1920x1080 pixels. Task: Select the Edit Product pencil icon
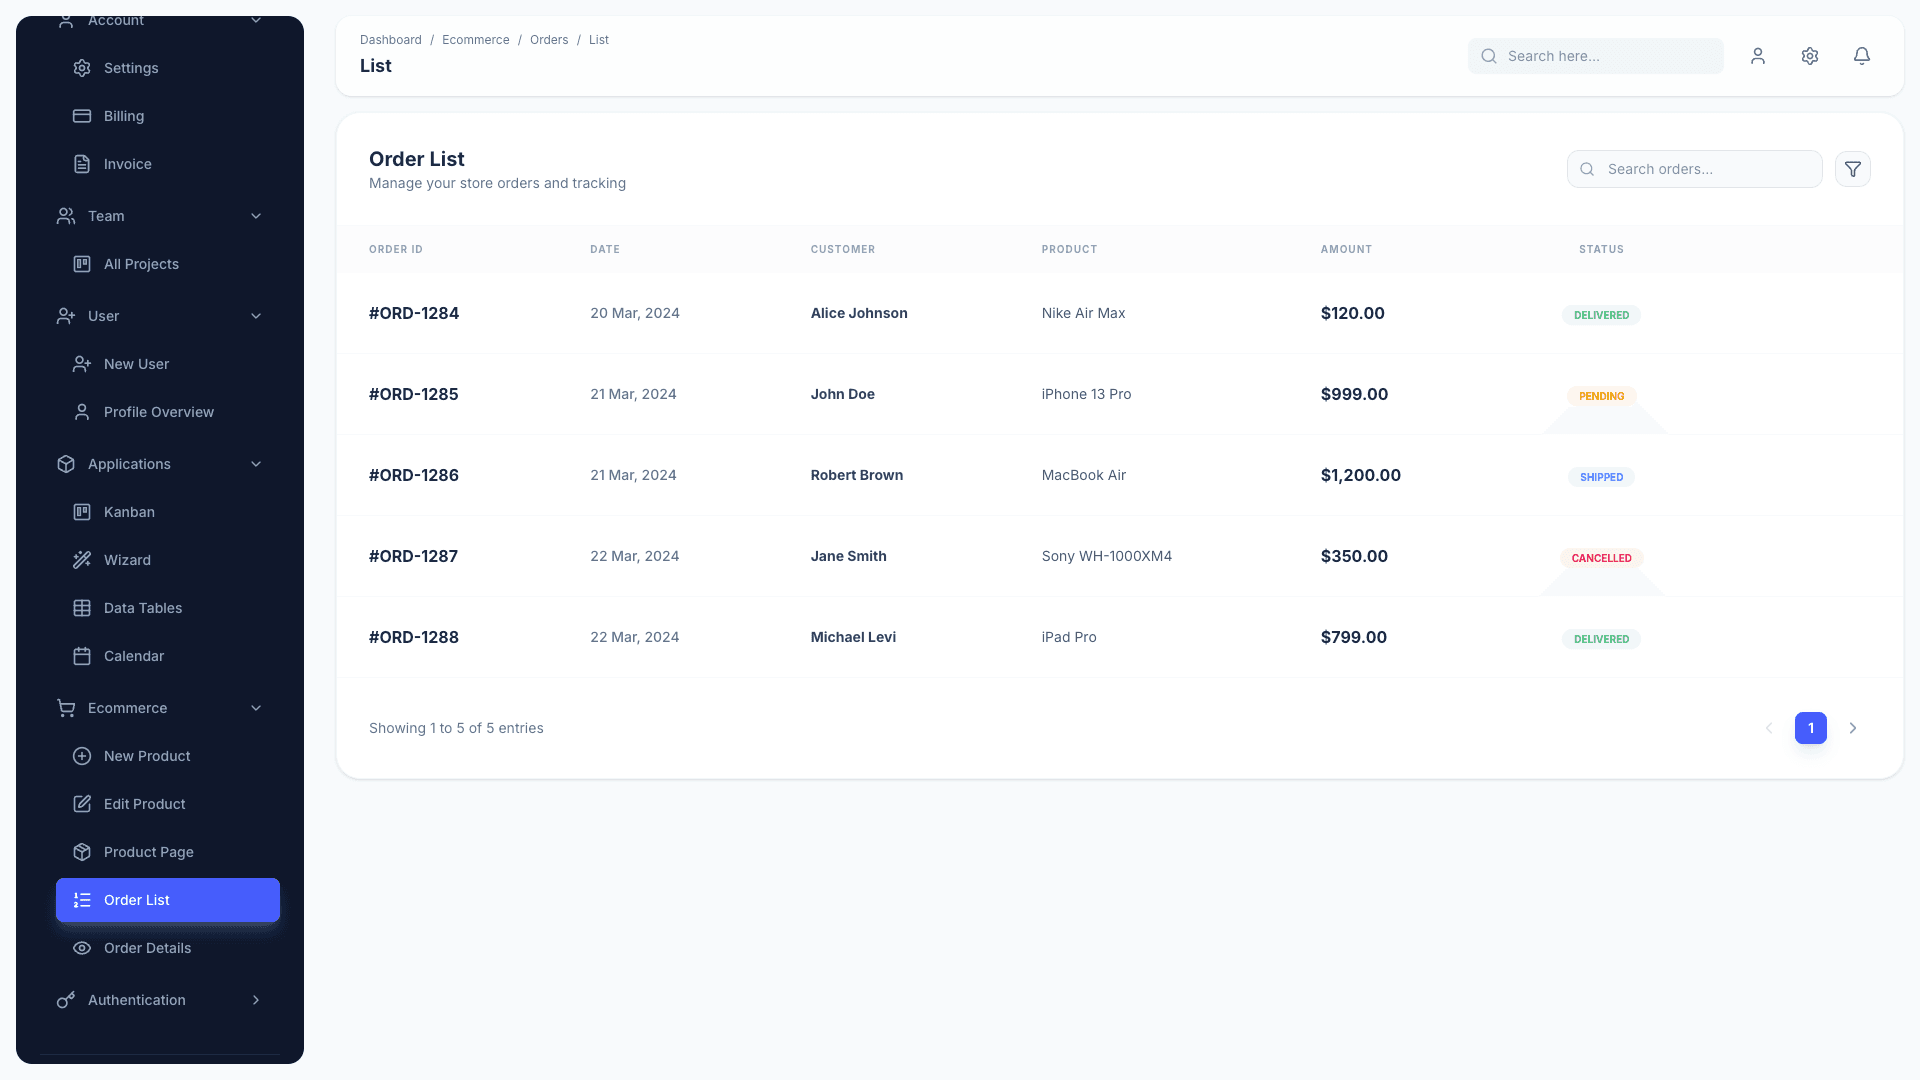82,804
